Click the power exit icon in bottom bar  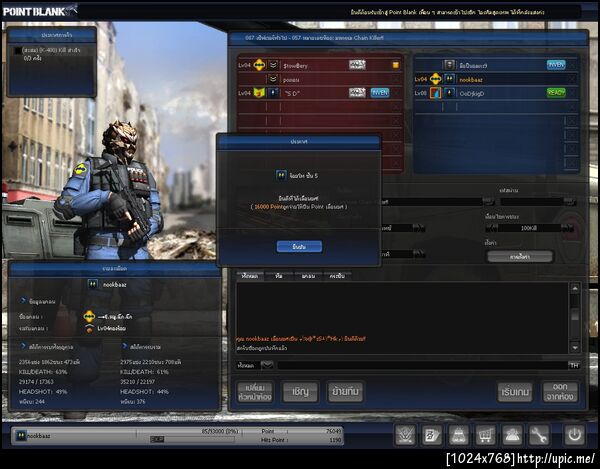[x=574, y=435]
